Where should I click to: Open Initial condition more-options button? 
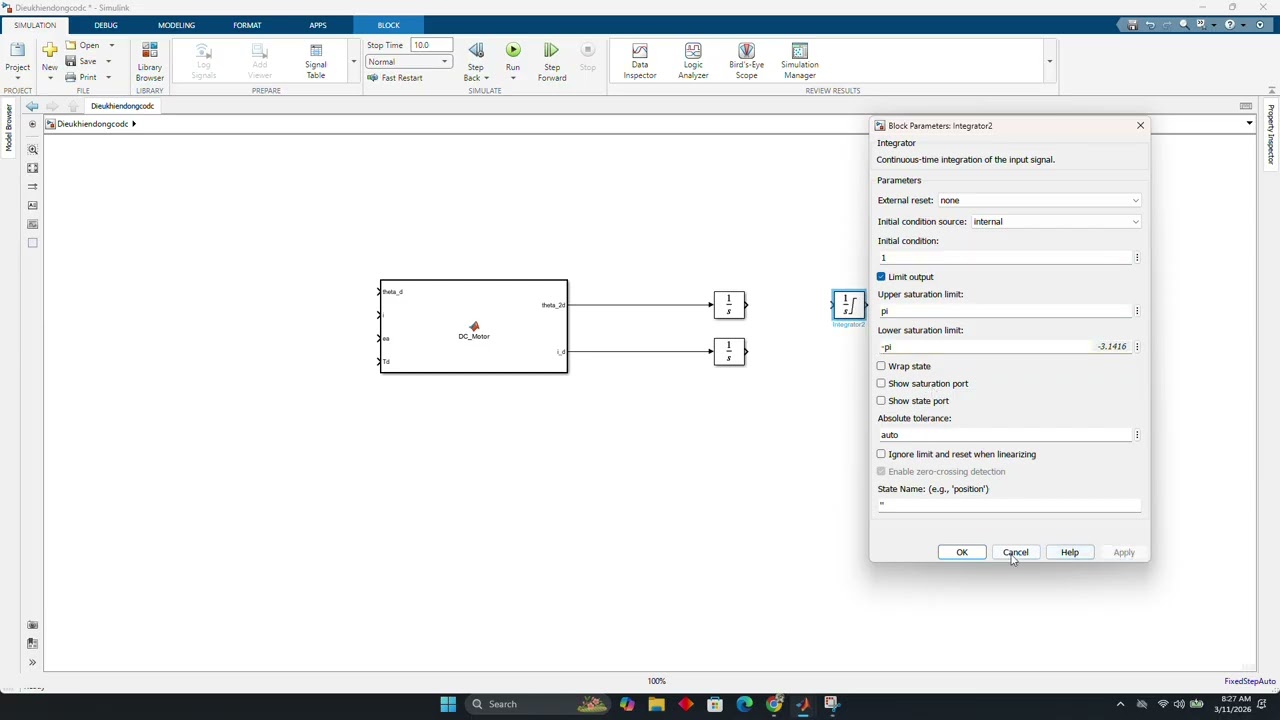1137,258
